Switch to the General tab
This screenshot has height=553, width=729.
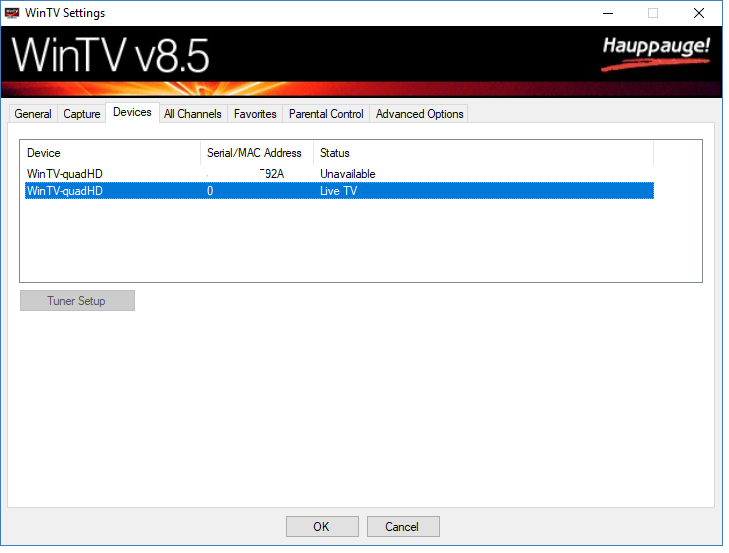(33, 114)
